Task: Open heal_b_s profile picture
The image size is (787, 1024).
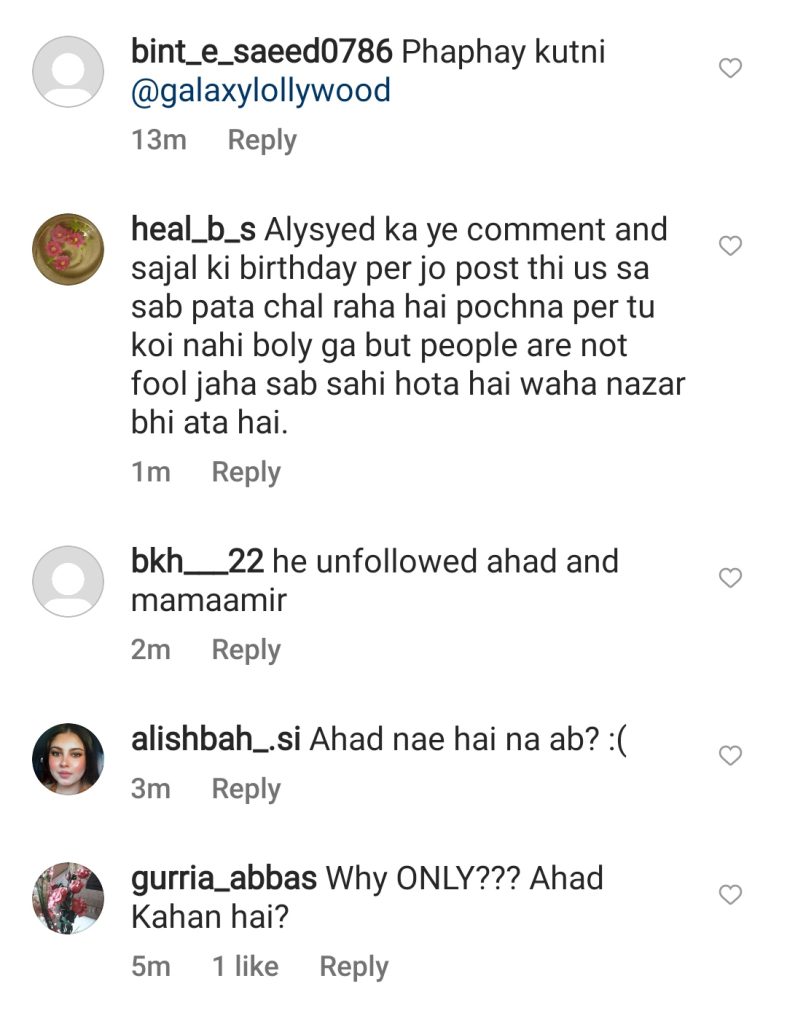Action: pos(68,249)
